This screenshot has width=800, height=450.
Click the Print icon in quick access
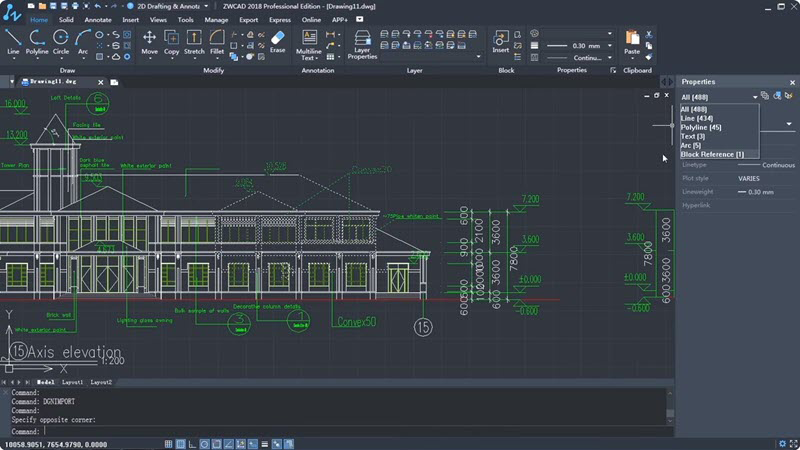75,6
